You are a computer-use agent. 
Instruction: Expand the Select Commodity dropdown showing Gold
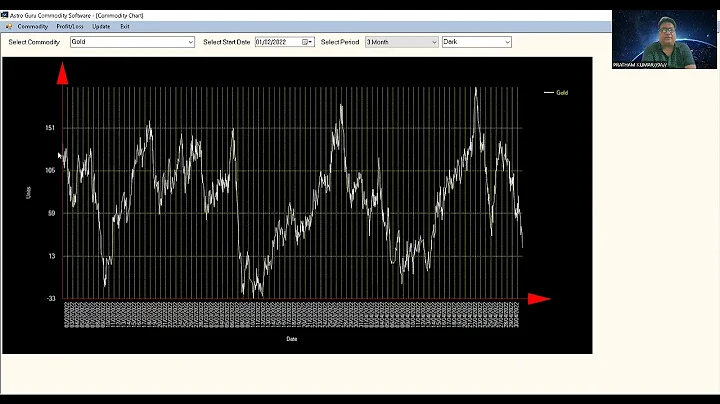click(x=190, y=42)
